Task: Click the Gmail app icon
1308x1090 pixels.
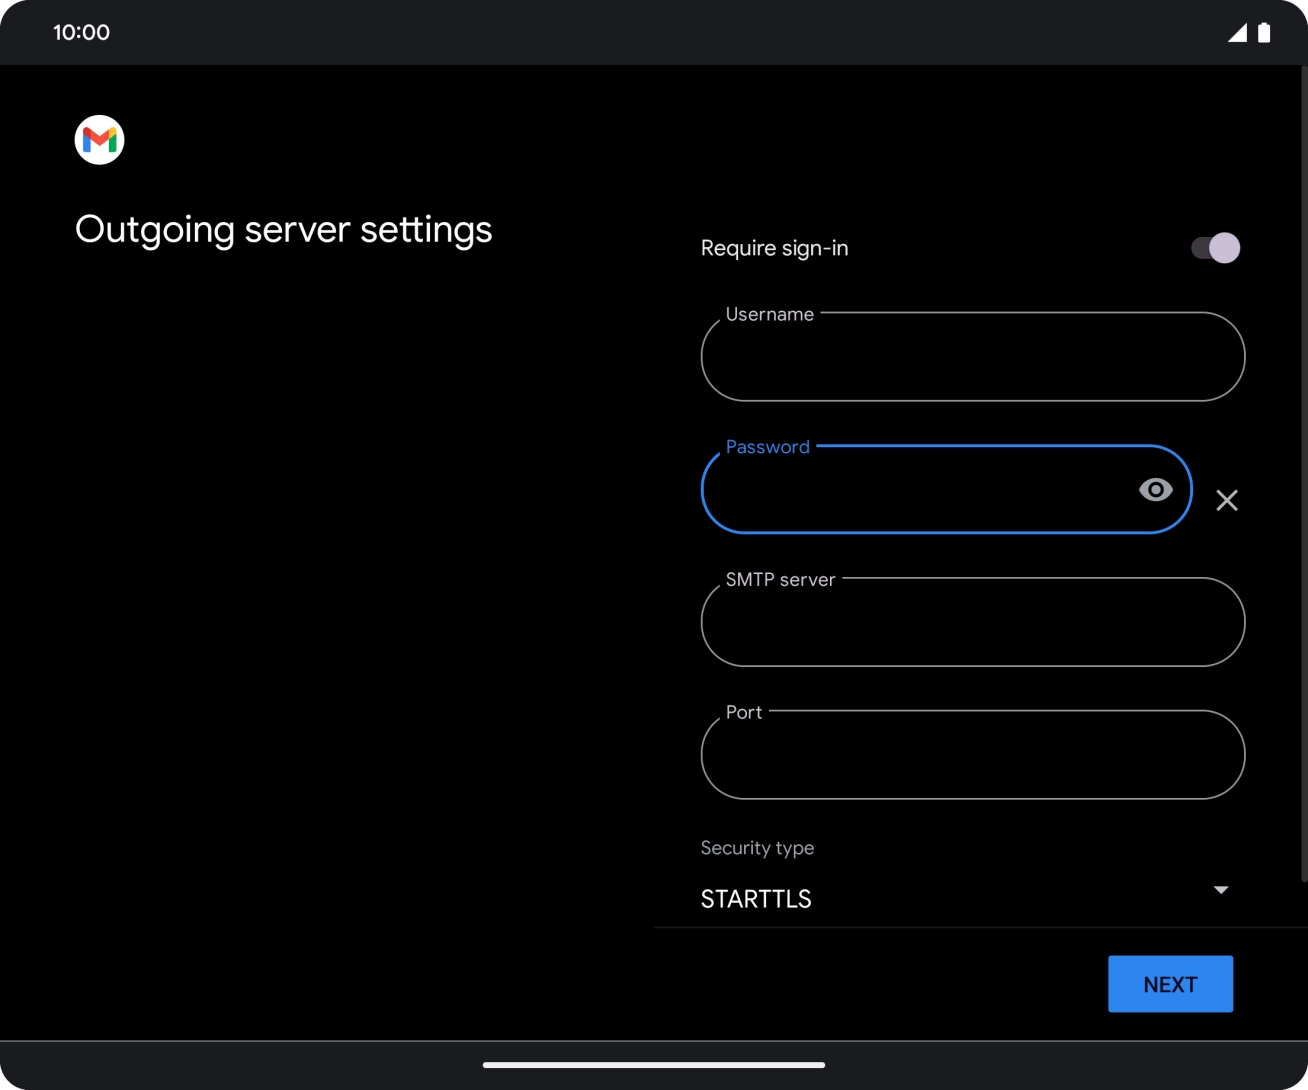Action: [x=98, y=139]
